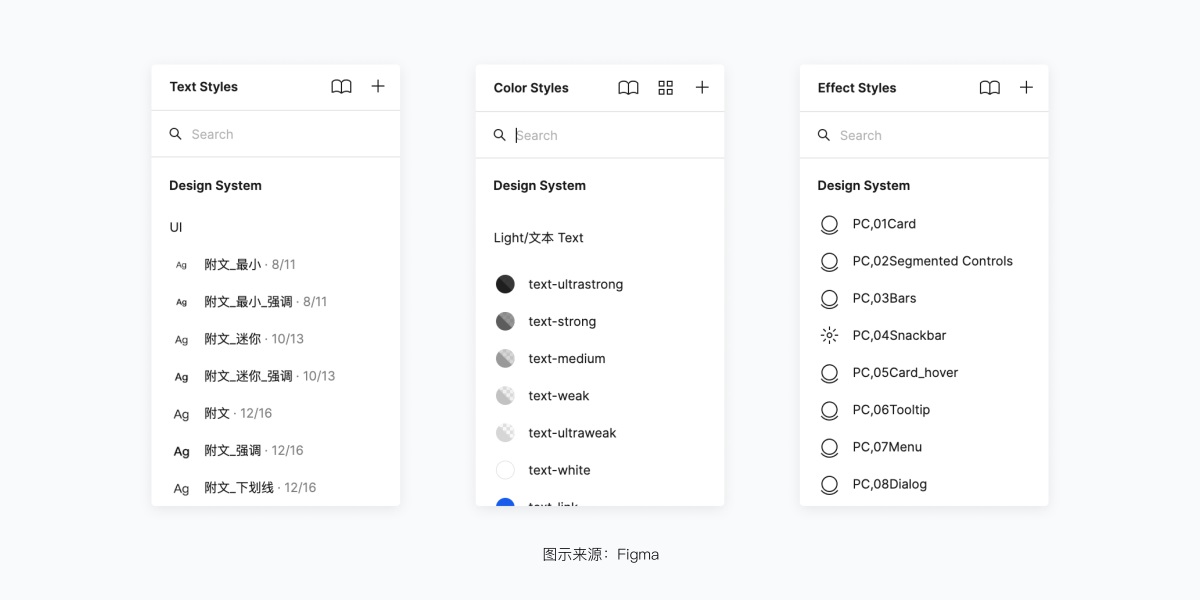Select the text-white color swatch
The image size is (1200, 600).
click(505, 470)
